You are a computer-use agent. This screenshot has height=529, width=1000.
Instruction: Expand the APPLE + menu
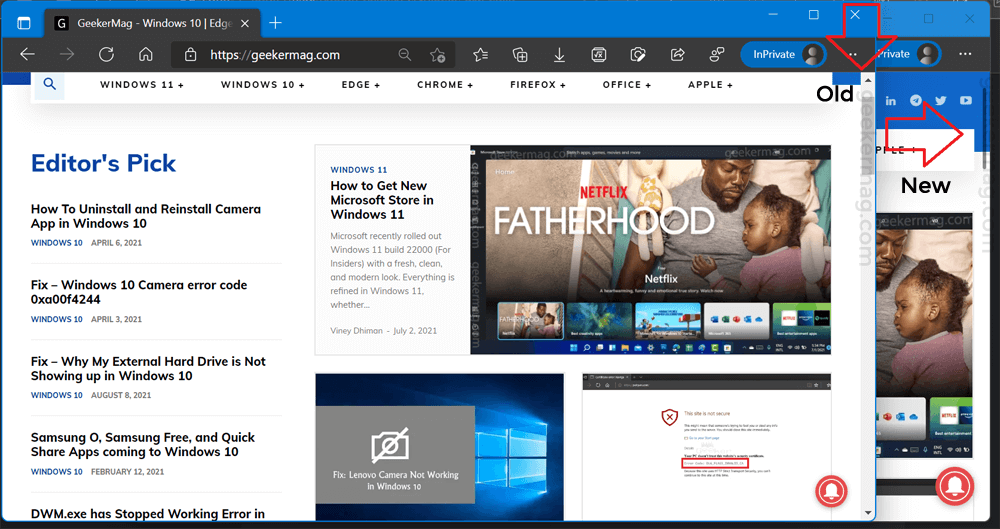click(x=710, y=85)
